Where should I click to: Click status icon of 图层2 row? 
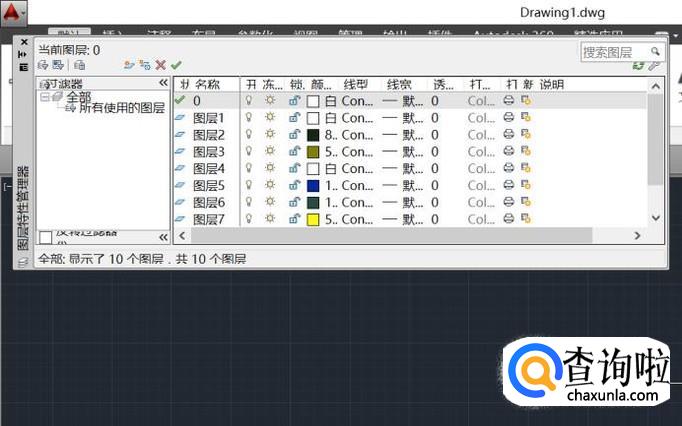180,134
